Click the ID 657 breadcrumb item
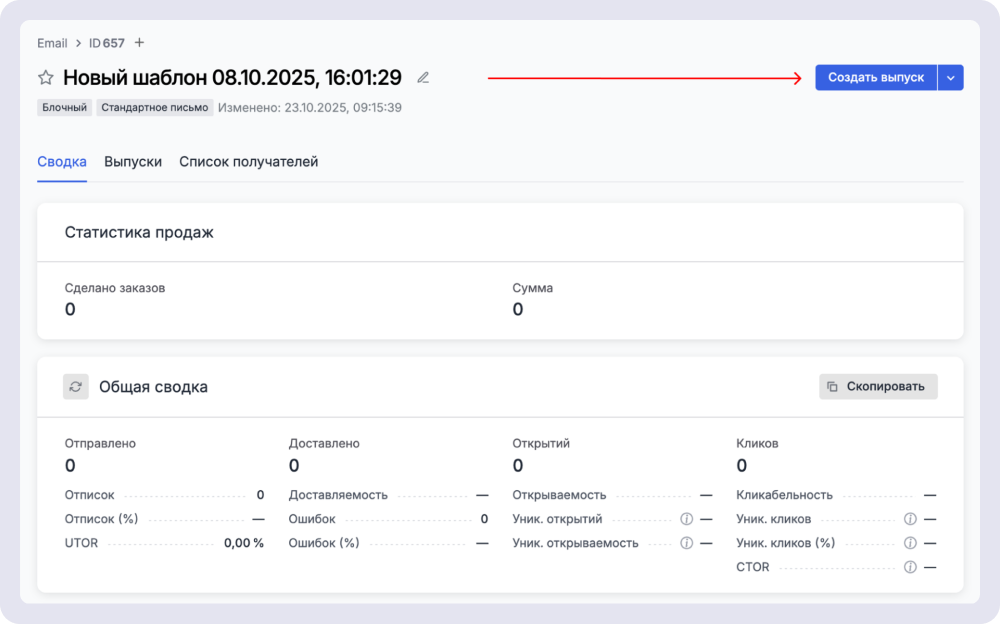1000x624 pixels. pyautogui.click(x=107, y=43)
